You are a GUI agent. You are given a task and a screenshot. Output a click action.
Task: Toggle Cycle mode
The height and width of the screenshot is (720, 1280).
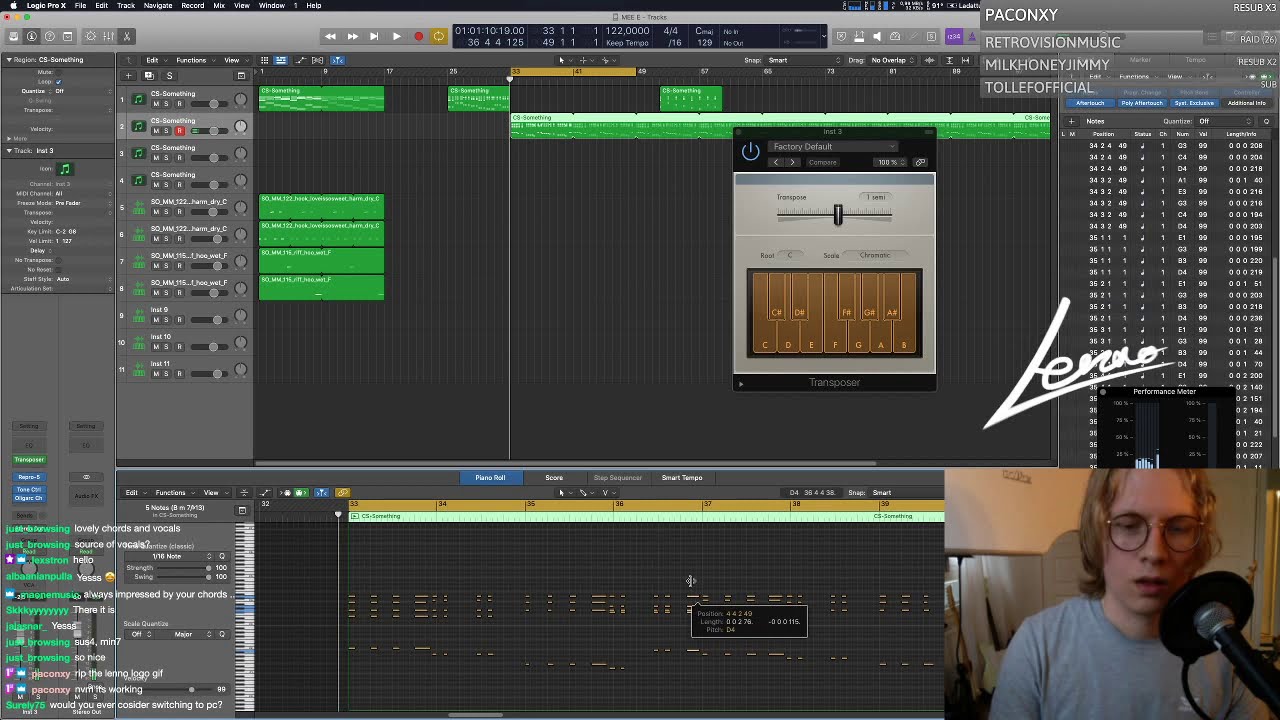pyautogui.click(x=438, y=36)
